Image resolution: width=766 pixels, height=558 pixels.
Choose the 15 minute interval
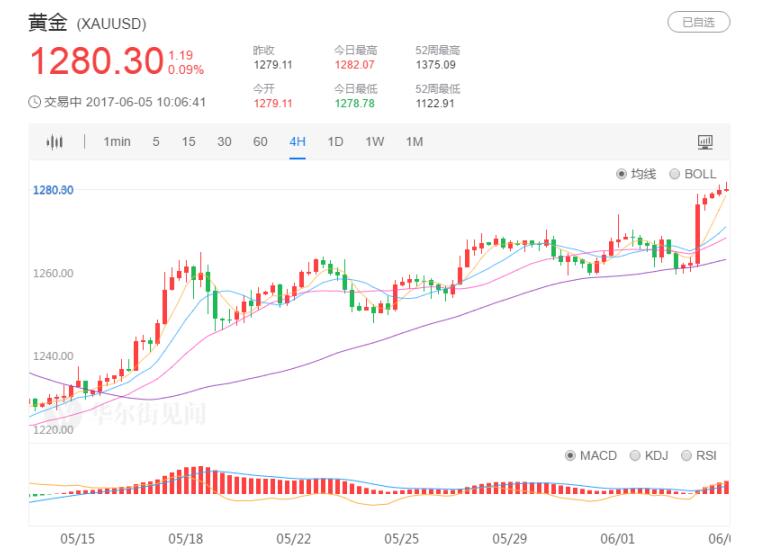pos(188,142)
